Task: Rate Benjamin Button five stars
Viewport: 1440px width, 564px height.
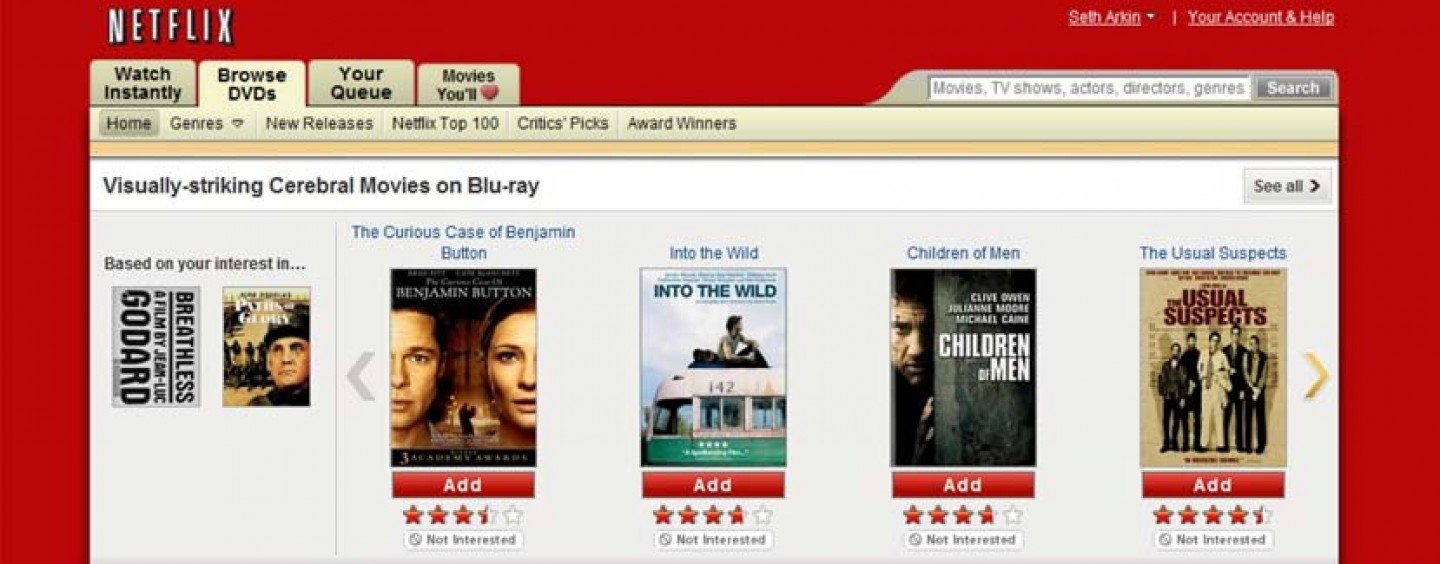Action: point(513,516)
